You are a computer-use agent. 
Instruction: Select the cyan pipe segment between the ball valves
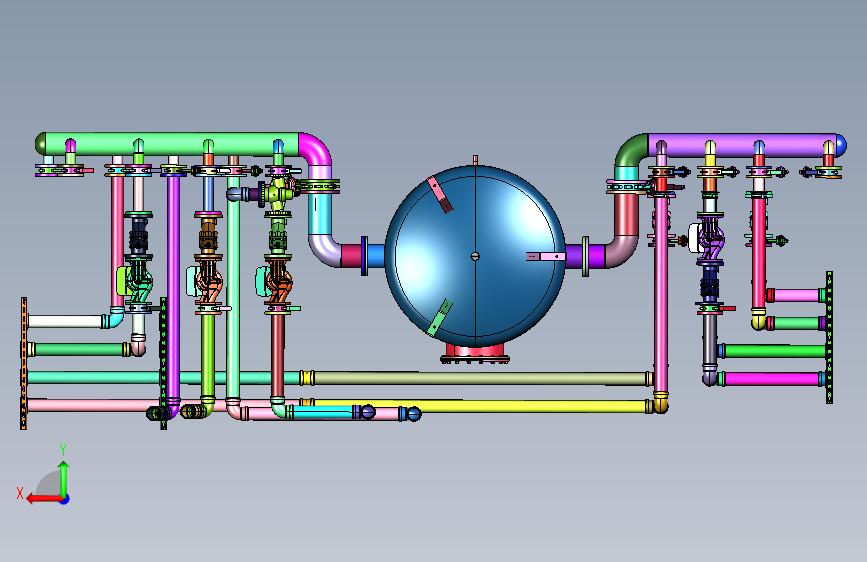tap(322, 412)
